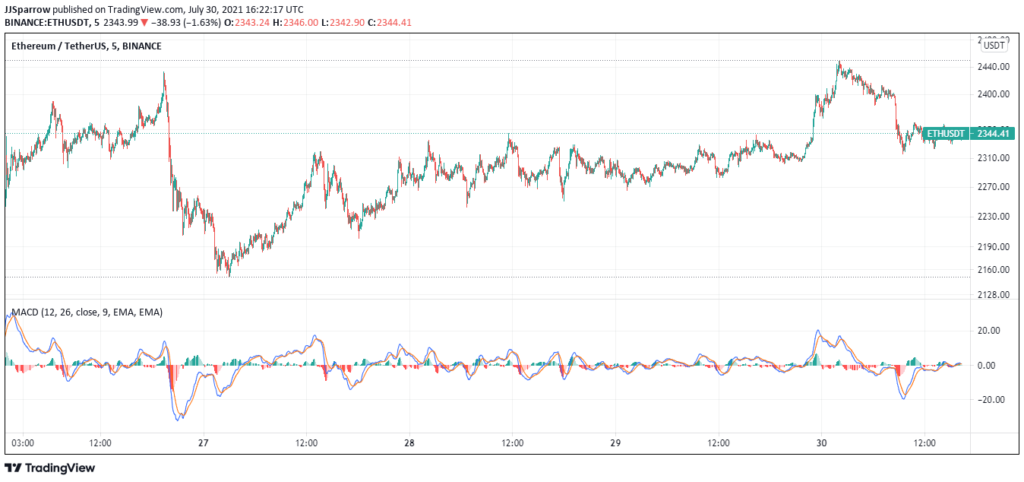The image size is (1024, 482).
Task: Click the 2160.00 price axis label
Action: [993, 270]
